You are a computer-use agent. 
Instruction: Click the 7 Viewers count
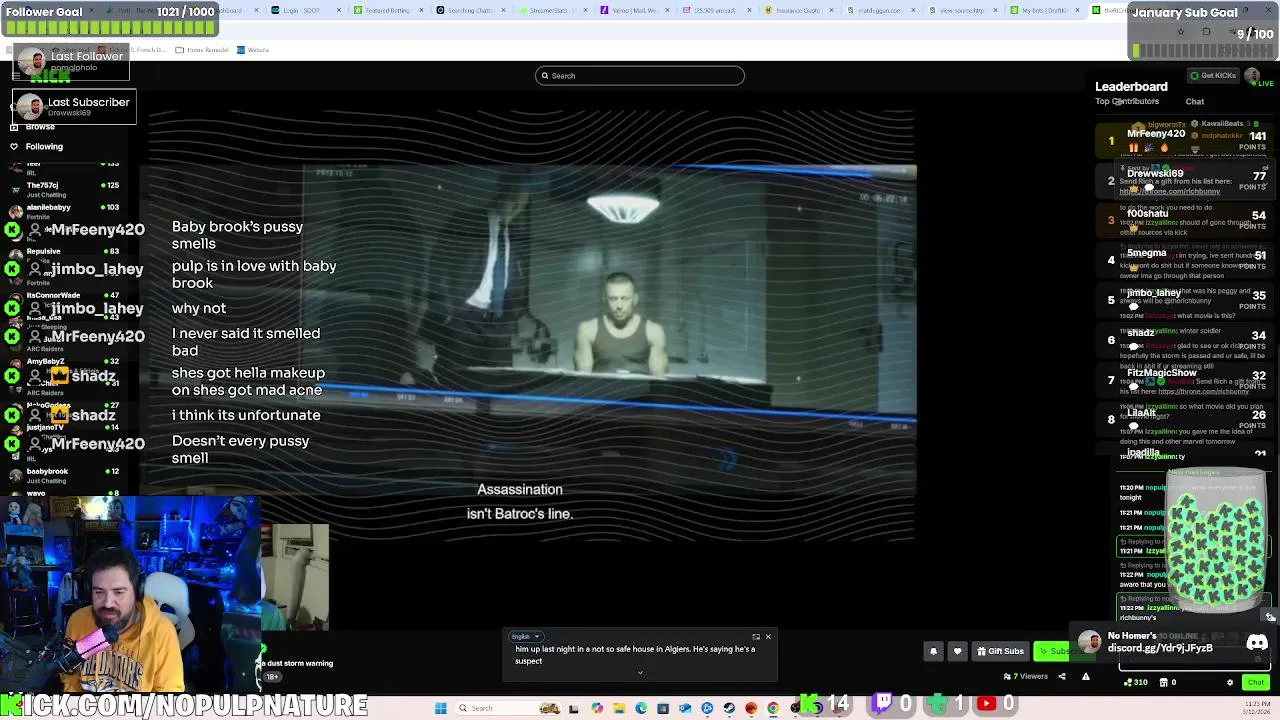point(1026,676)
